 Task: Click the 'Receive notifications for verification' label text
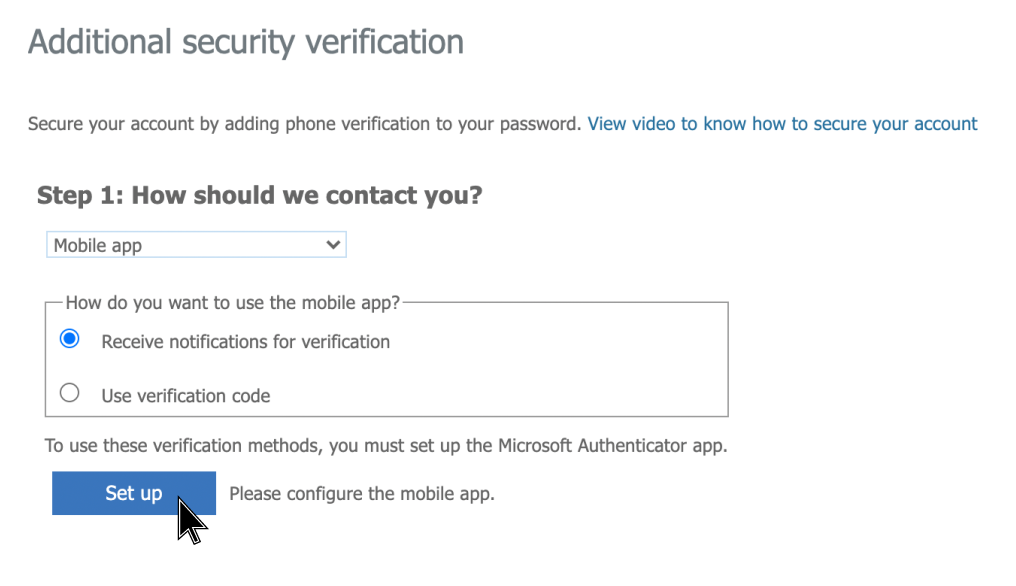[245, 342]
